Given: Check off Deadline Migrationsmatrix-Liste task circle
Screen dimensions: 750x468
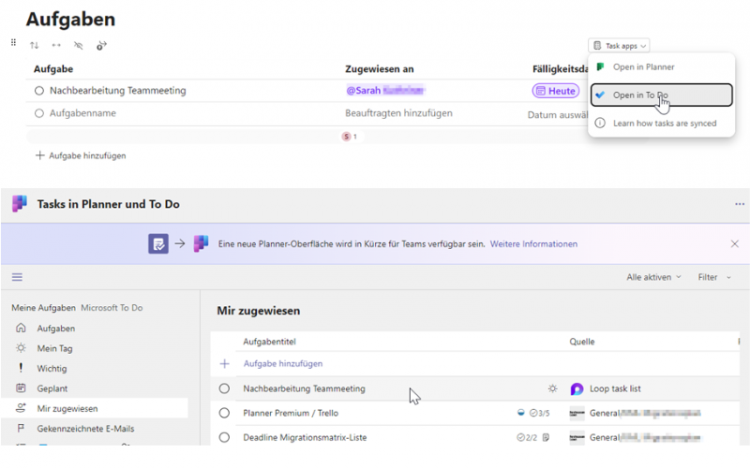Looking at the screenshot, I should click(224, 437).
